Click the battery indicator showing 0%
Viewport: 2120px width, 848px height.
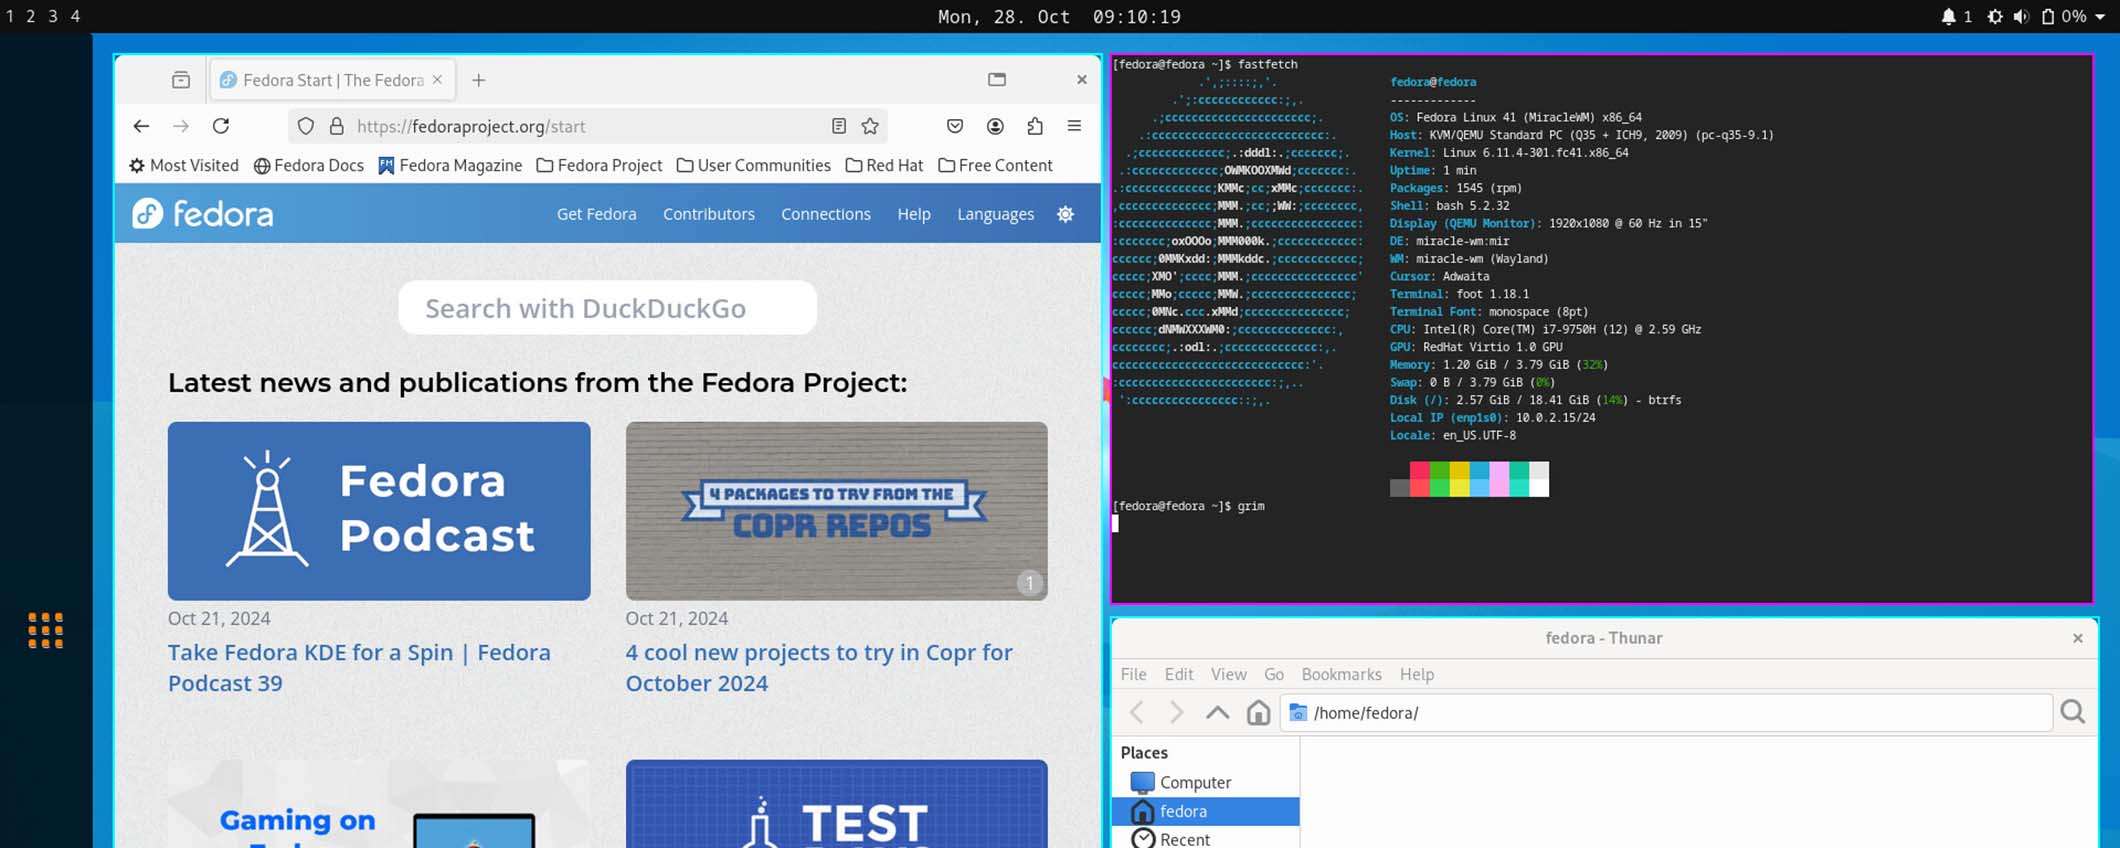point(2065,17)
